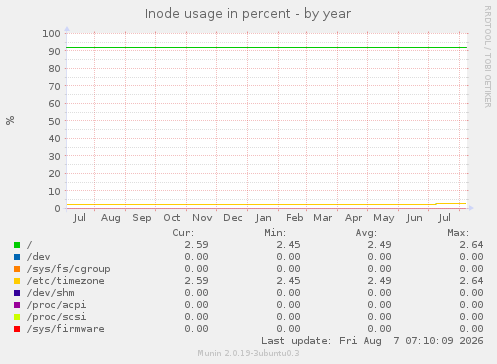Click the "Nov" label on the x-axis
This screenshot has height=364, width=497.
pyautogui.click(x=202, y=218)
